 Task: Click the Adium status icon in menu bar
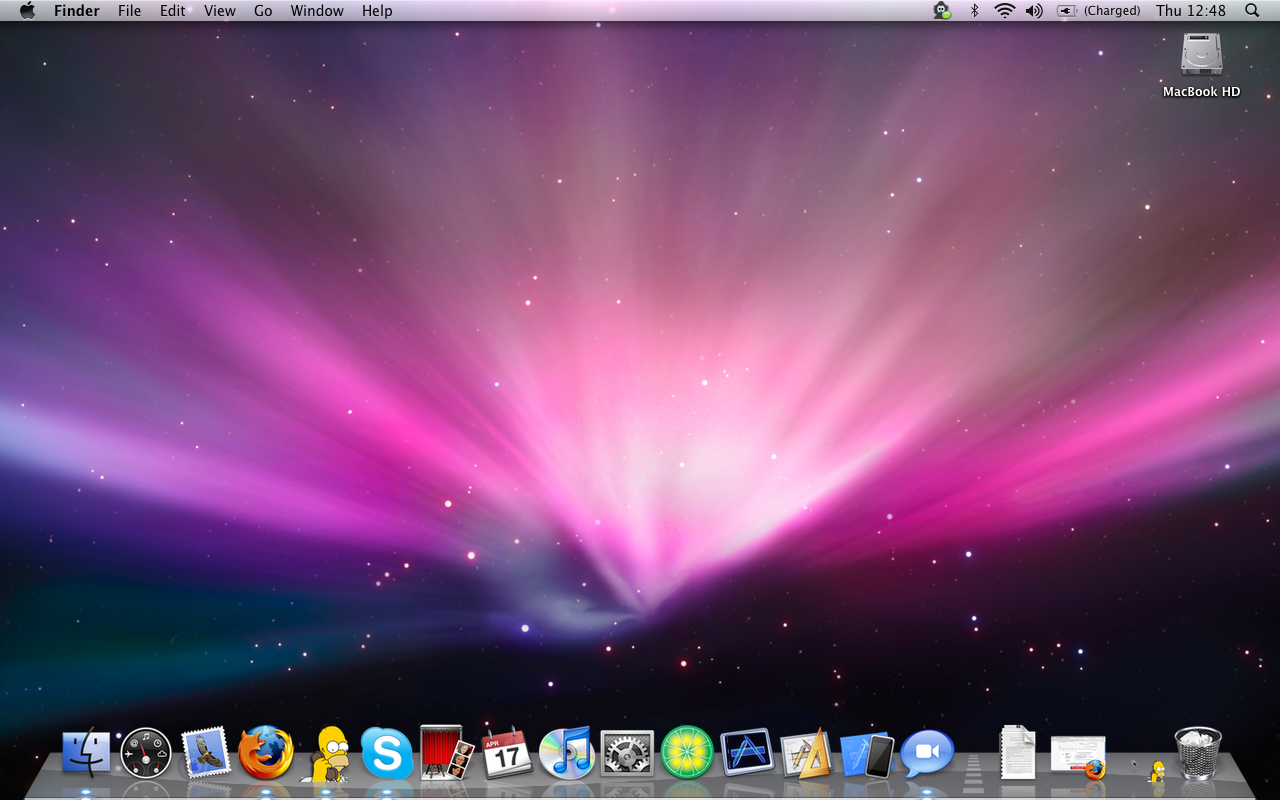pyautogui.click(x=942, y=11)
